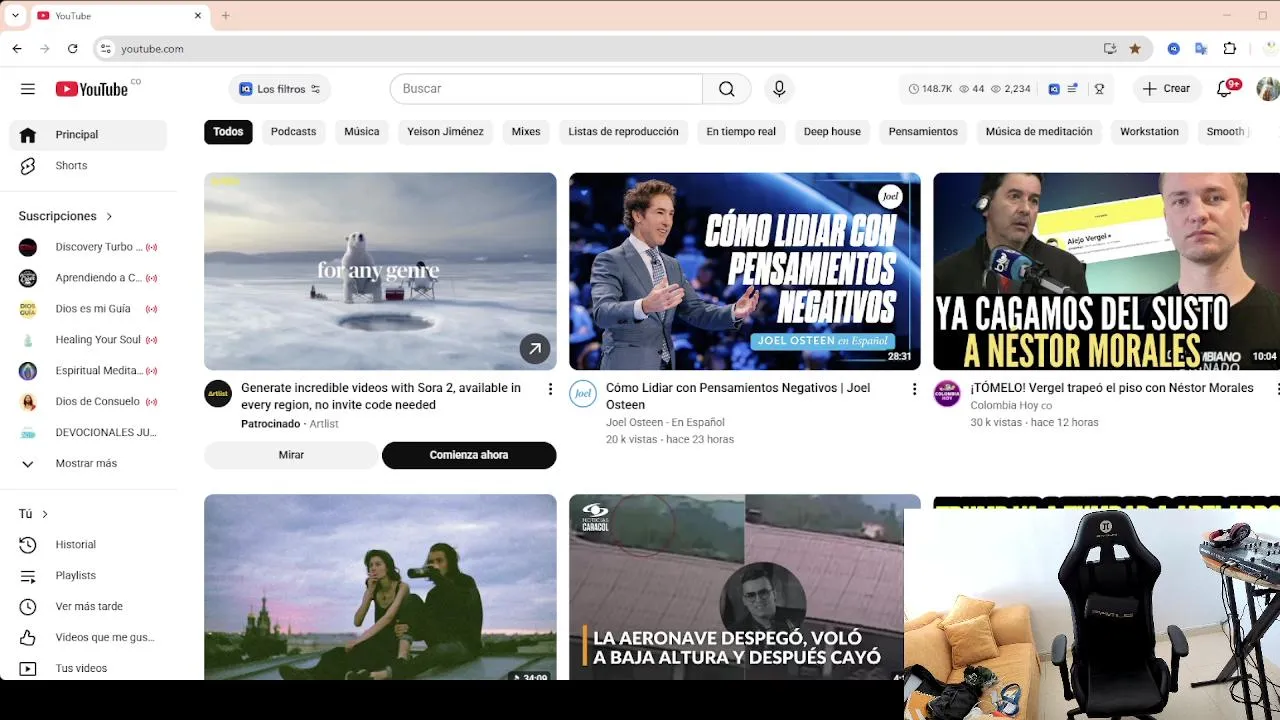Expand Mostrar más subscriptions

click(88, 464)
